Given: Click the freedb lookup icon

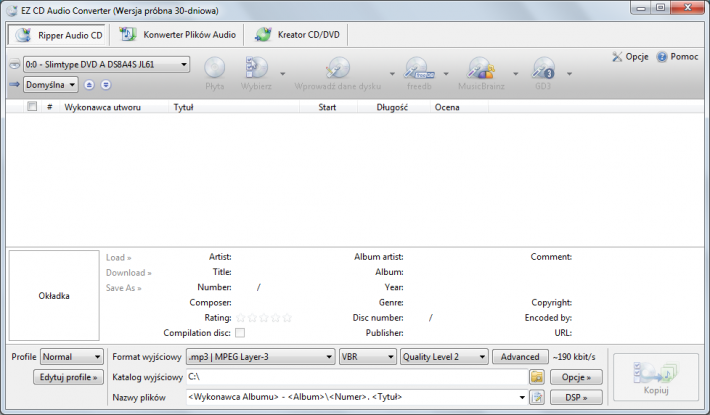Looking at the screenshot, I should pos(419,68).
